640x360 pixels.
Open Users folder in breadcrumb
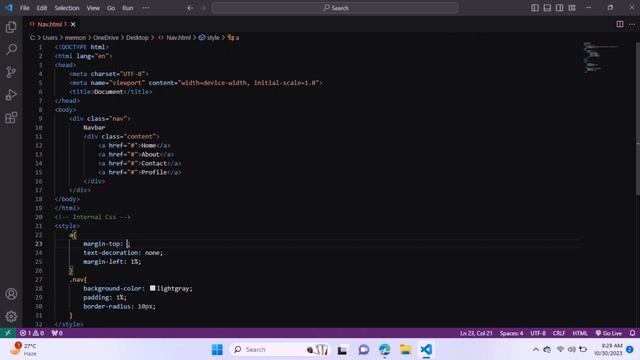click(50, 38)
